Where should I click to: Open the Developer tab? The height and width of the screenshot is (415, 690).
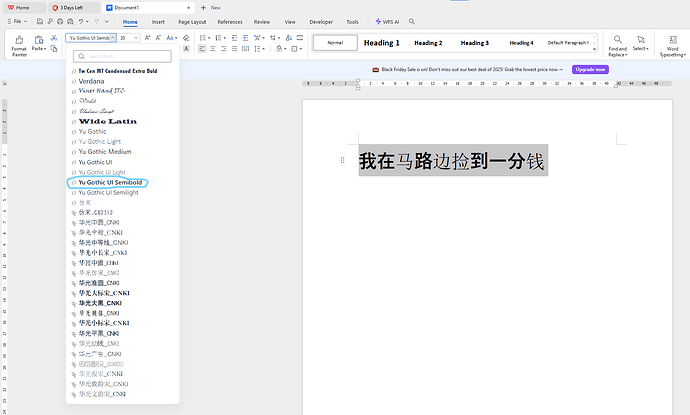(x=321, y=22)
